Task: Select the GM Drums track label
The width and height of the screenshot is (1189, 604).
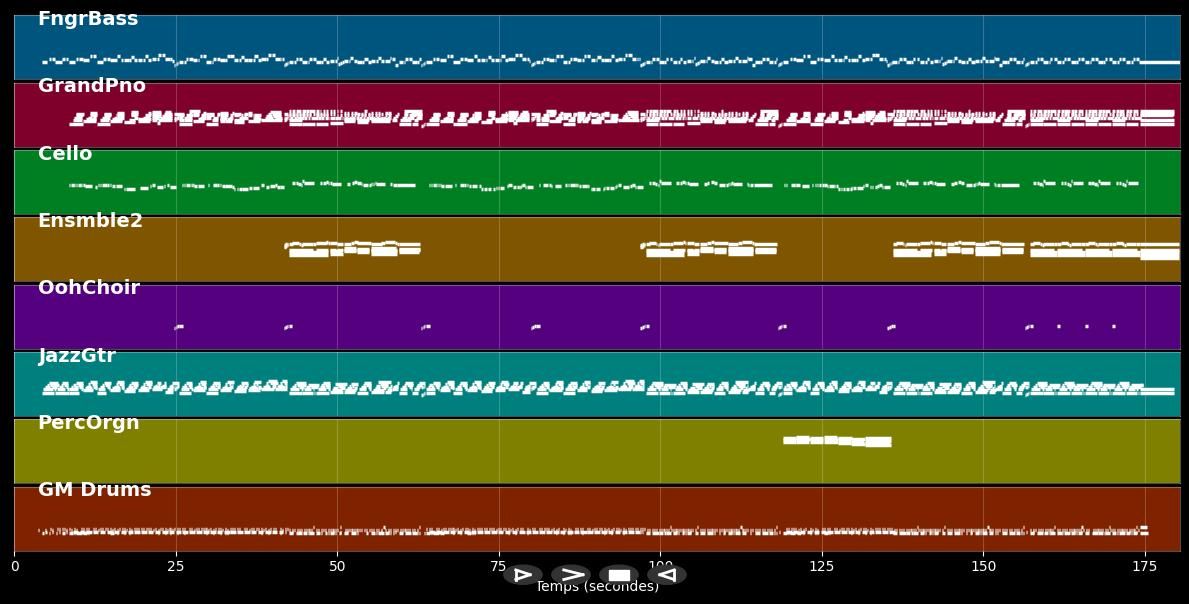Action: 94,490
